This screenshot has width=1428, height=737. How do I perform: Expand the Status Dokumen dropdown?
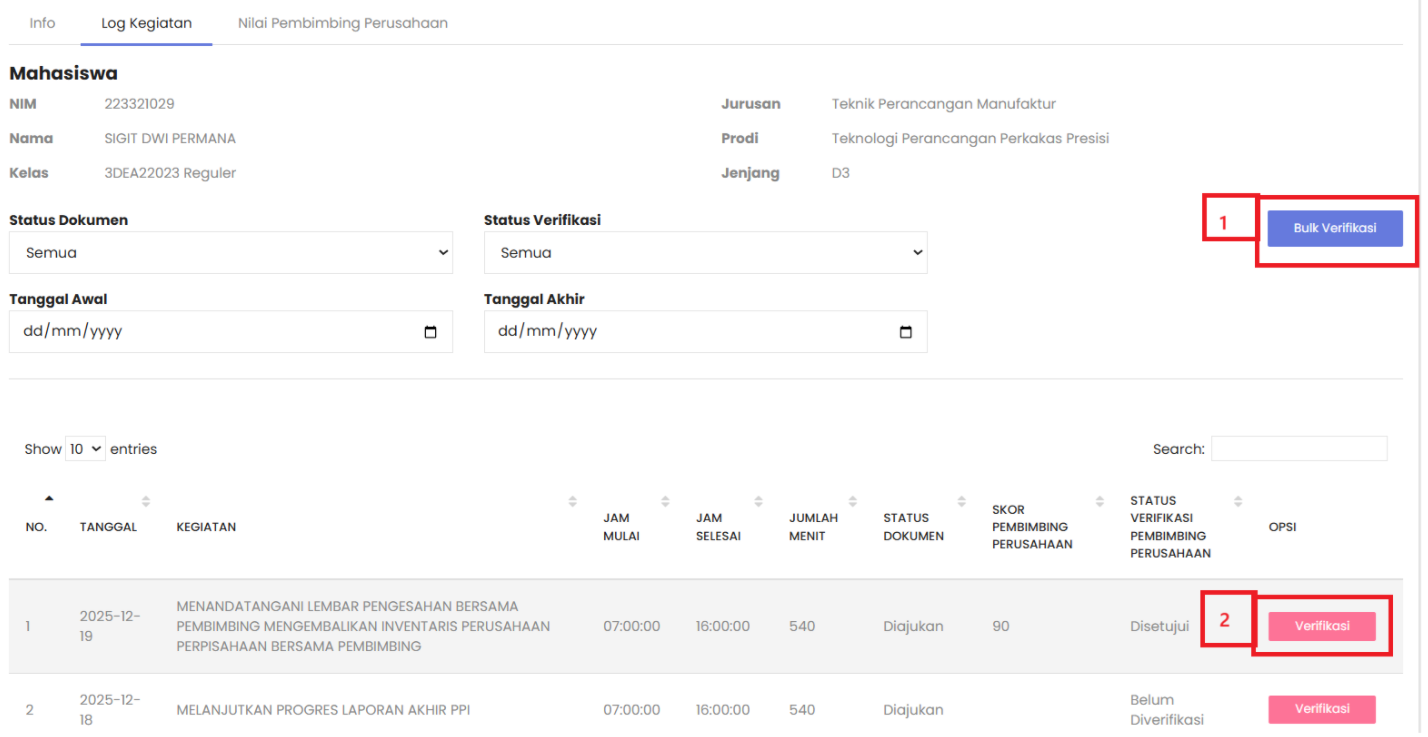click(230, 253)
